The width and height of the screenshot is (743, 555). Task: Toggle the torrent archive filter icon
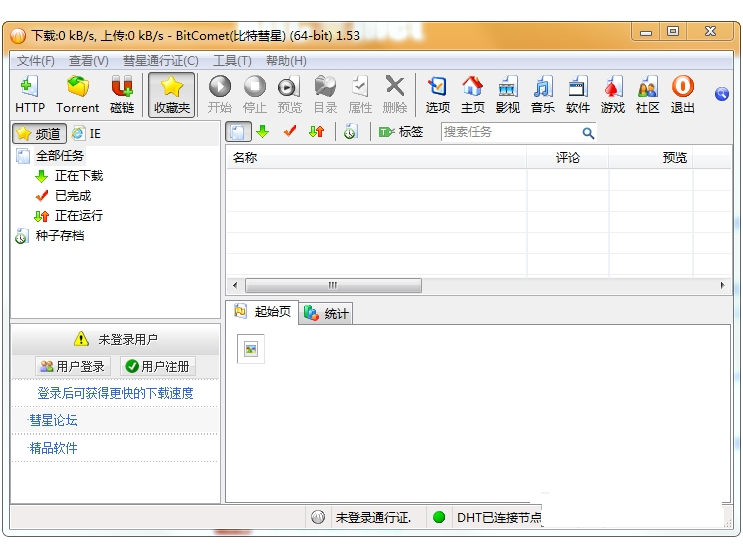351,132
